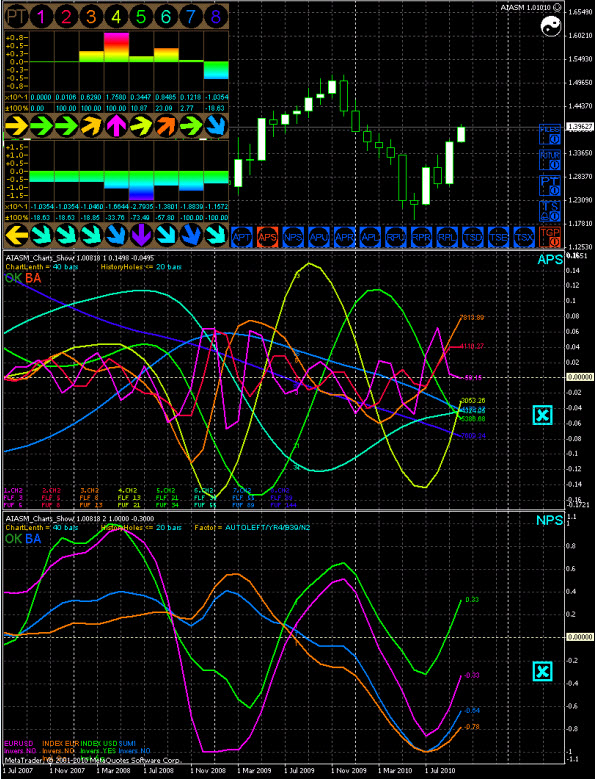Close the NPS chart panel with X
Viewport: 595px width, 779px height.
542,671
